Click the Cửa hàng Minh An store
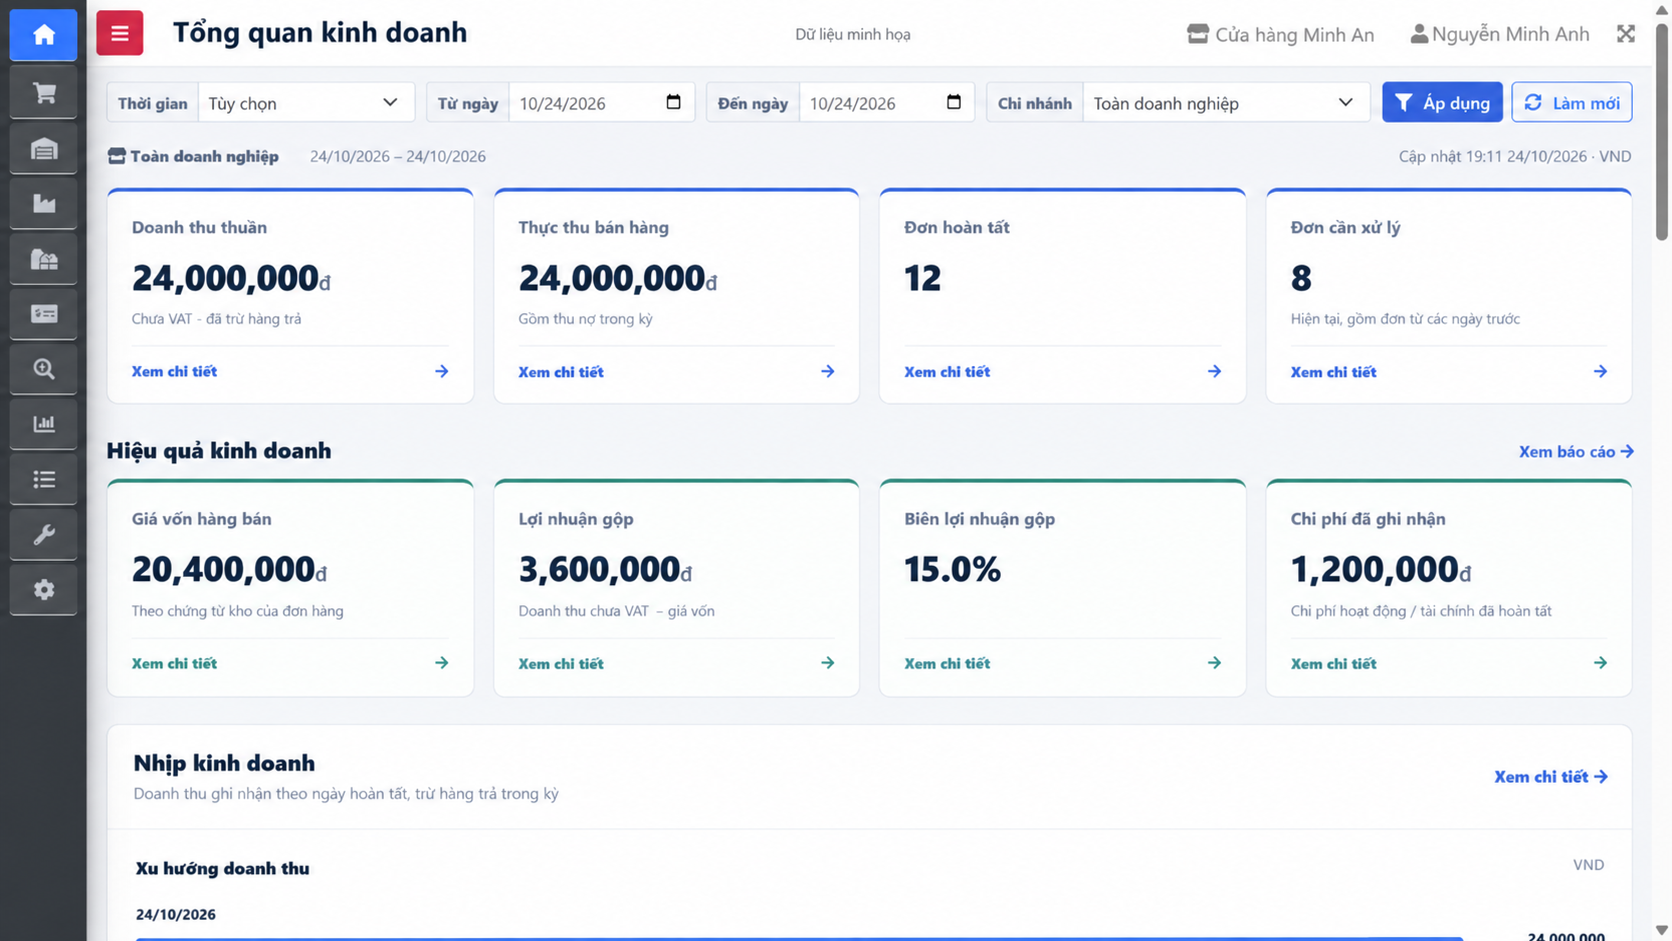 pyautogui.click(x=1280, y=34)
